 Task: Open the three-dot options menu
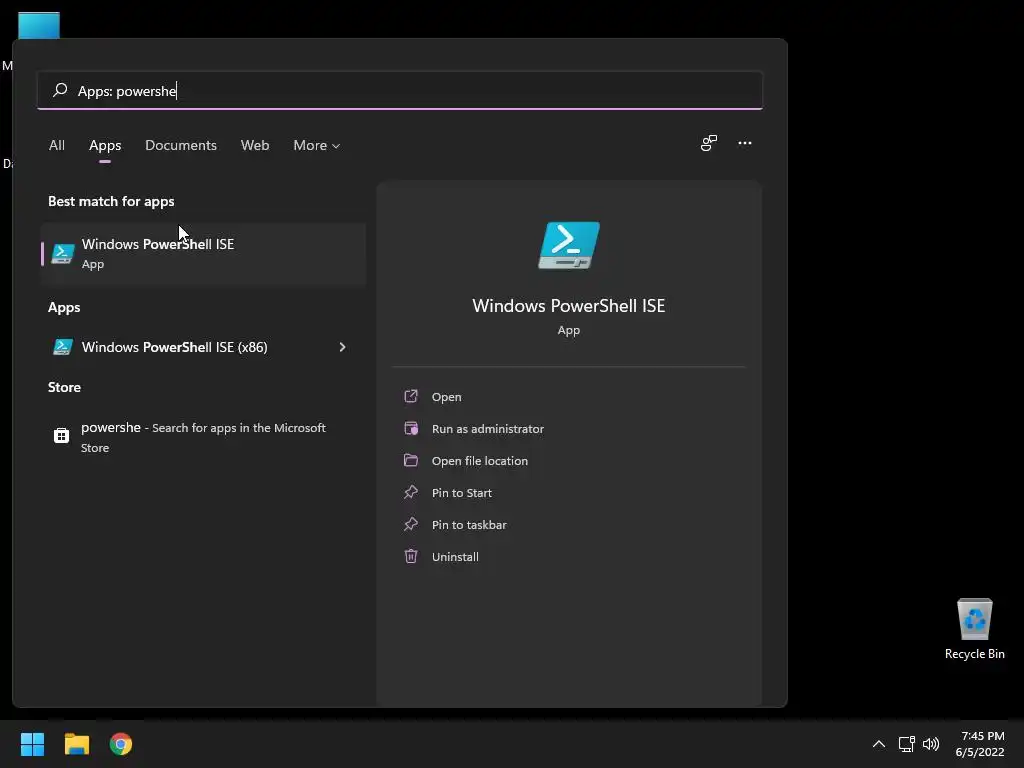pyautogui.click(x=744, y=143)
